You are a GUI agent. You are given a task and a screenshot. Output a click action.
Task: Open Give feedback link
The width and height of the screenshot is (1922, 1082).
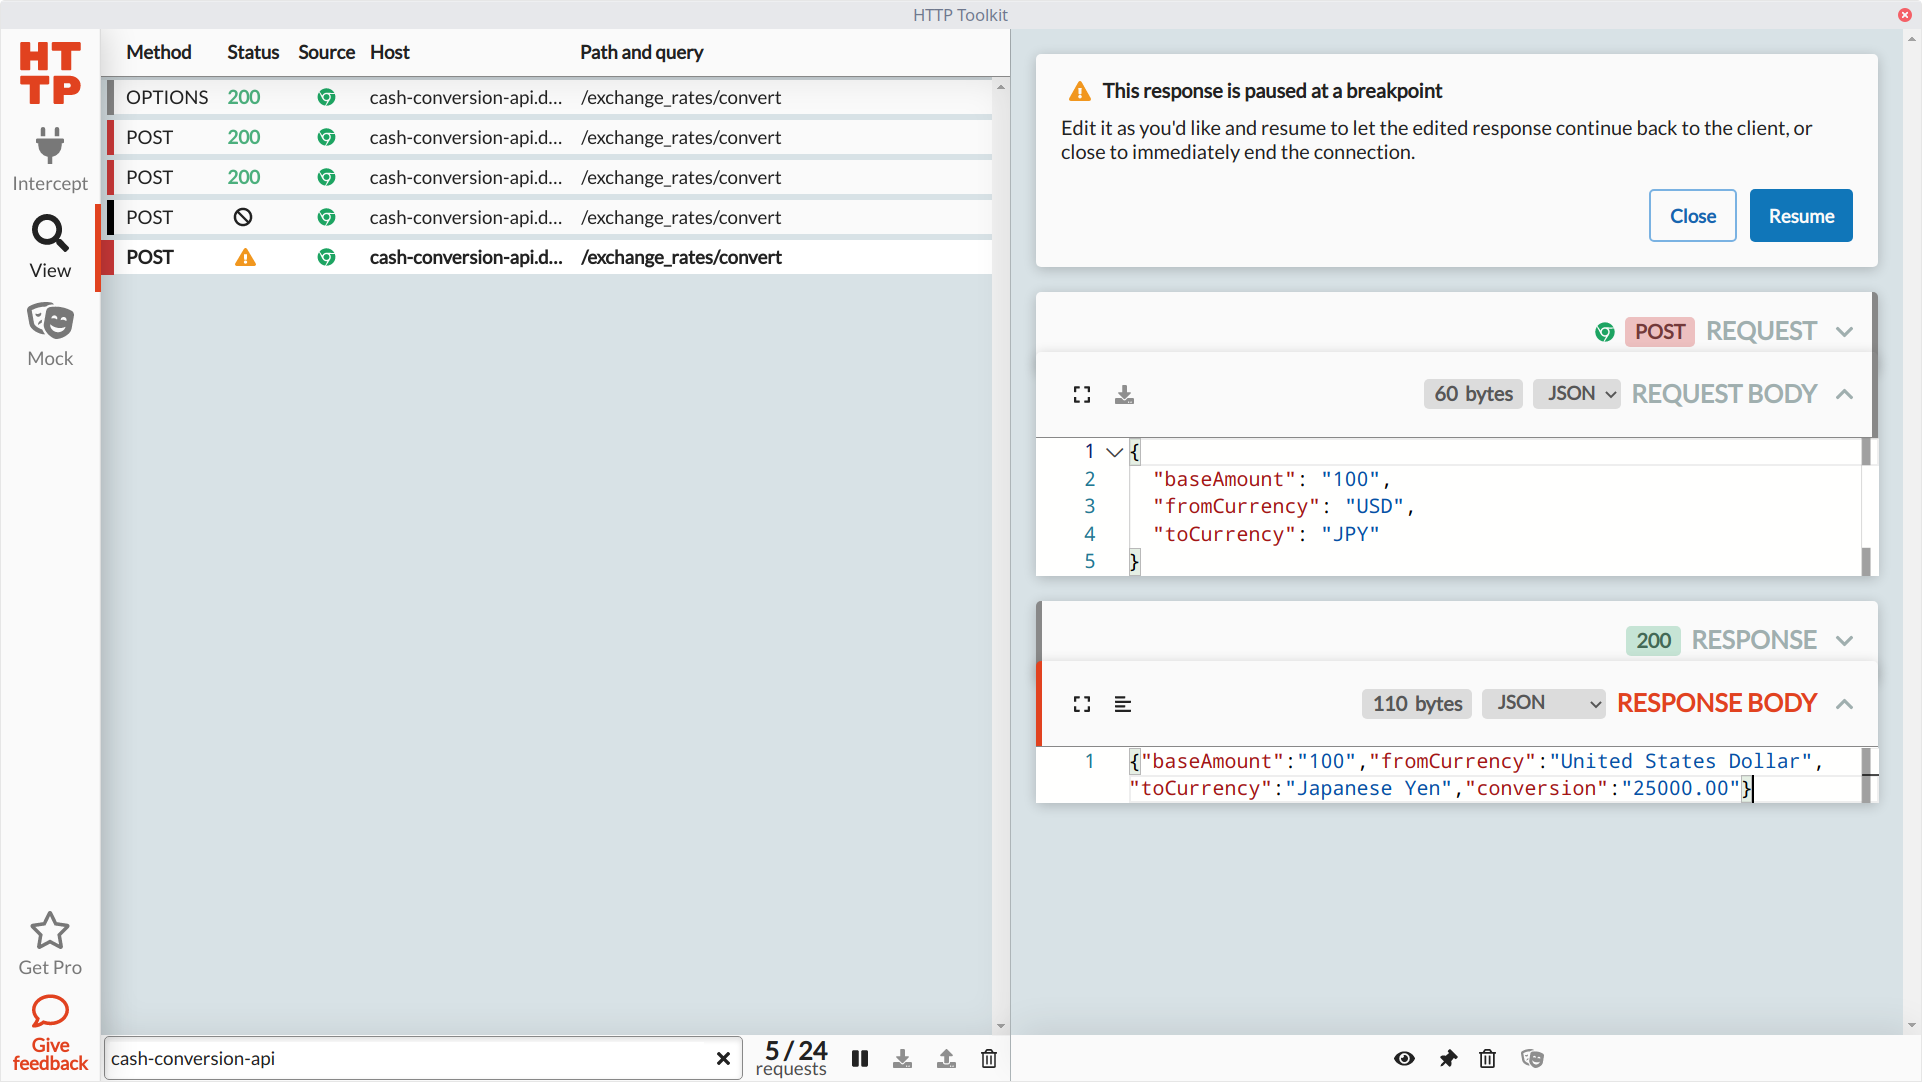click(50, 1033)
